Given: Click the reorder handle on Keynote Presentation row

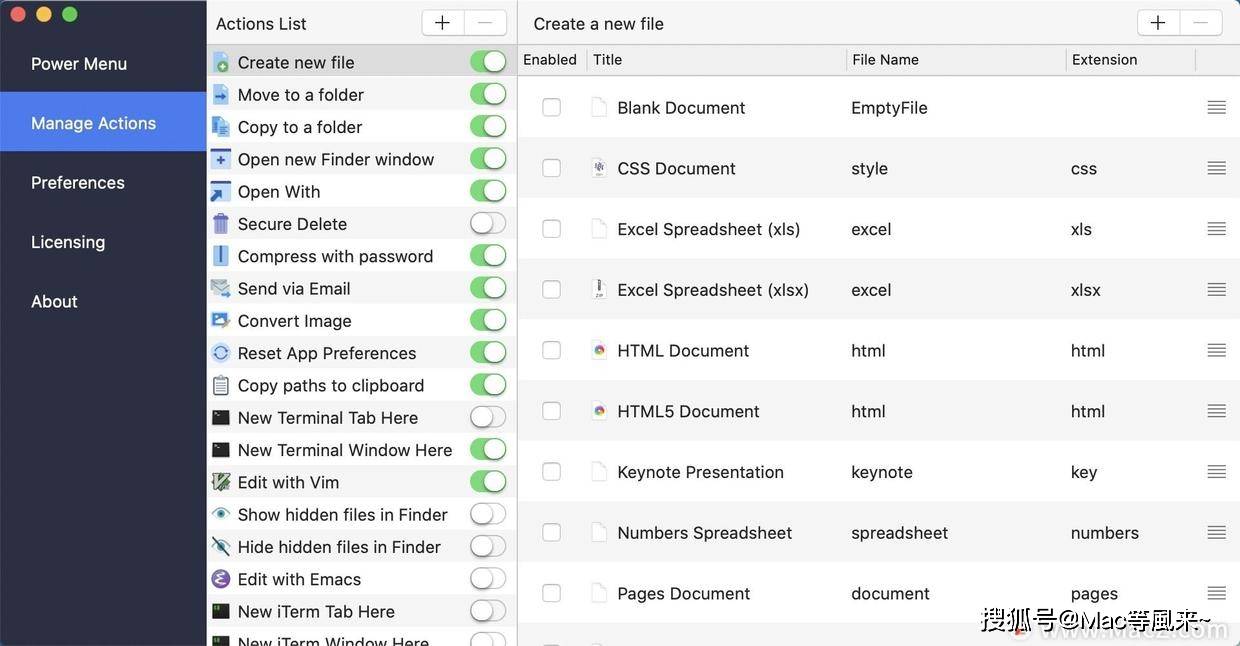Looking at the screenshot, I should 1216,471.
